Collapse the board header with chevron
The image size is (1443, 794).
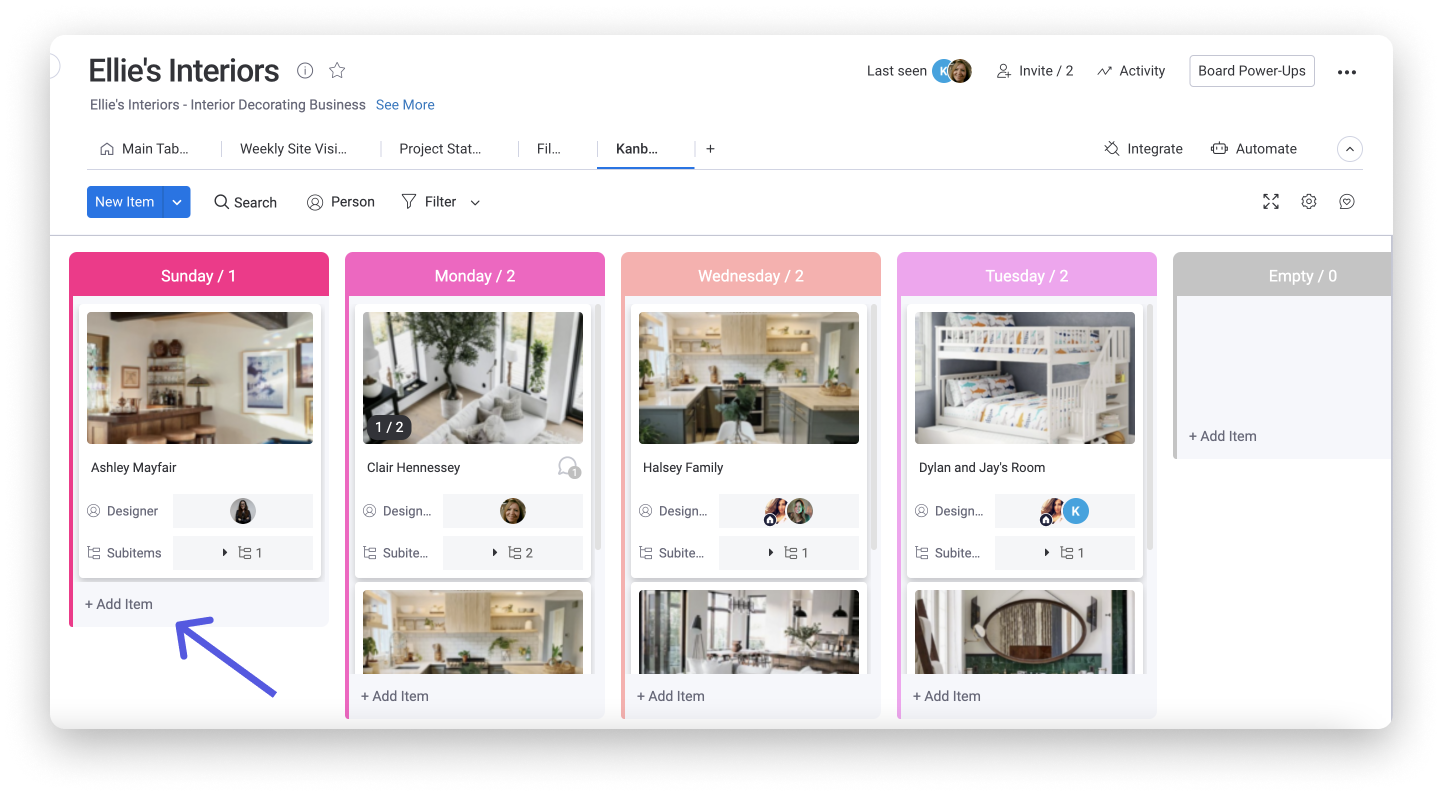pyautogui.click(x=1350, y=149)
